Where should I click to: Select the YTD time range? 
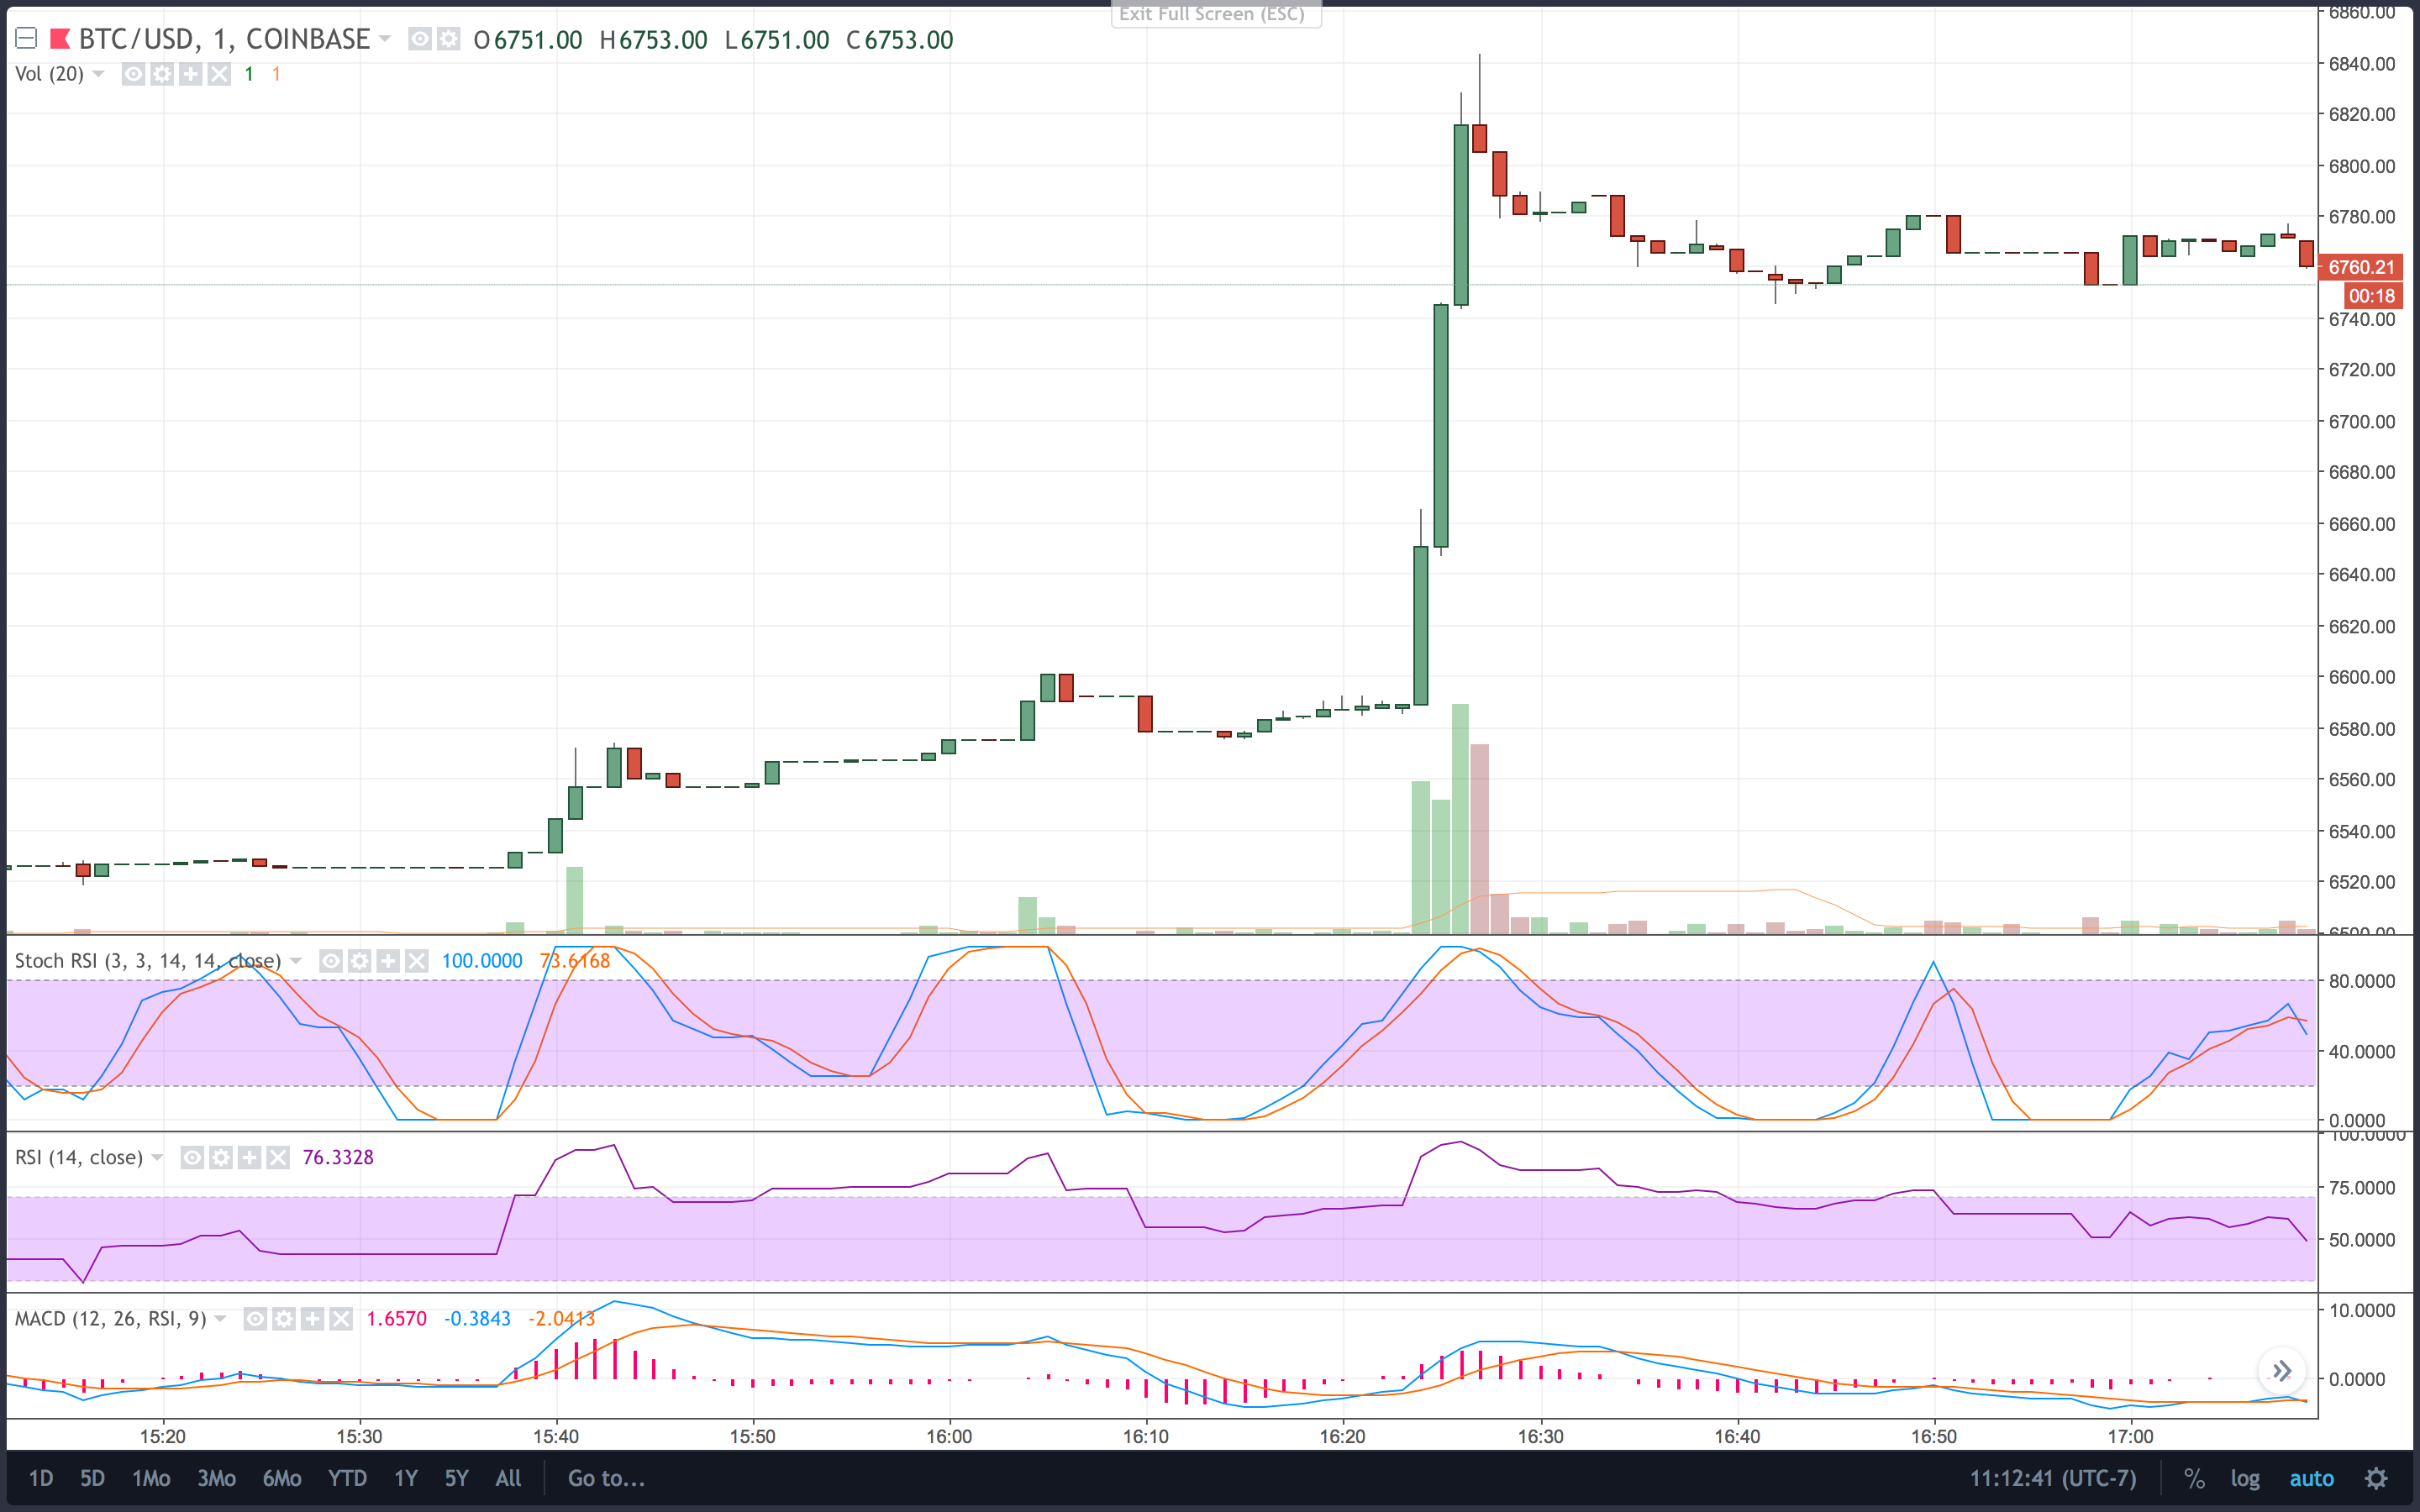(x=347, y=1478)
